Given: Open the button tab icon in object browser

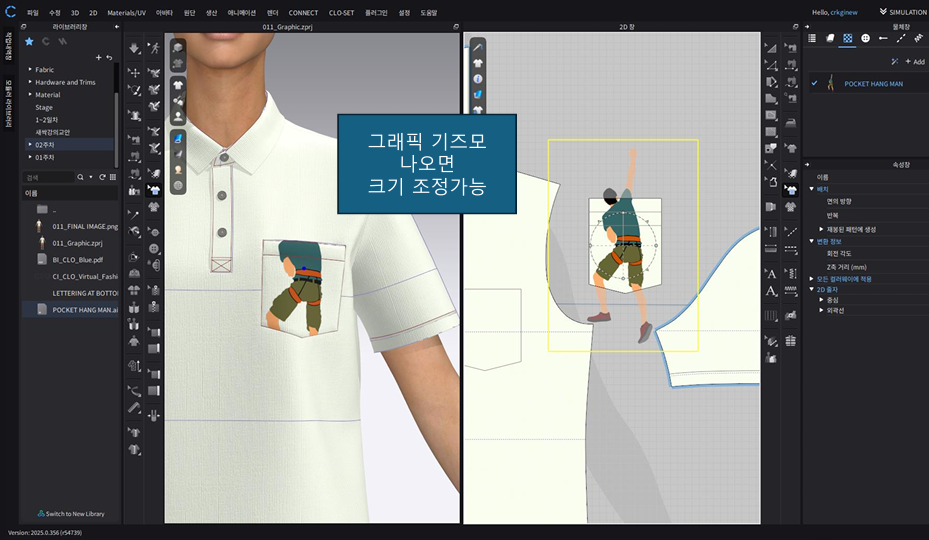Looking at the screenshot, I should coord(865,38).
